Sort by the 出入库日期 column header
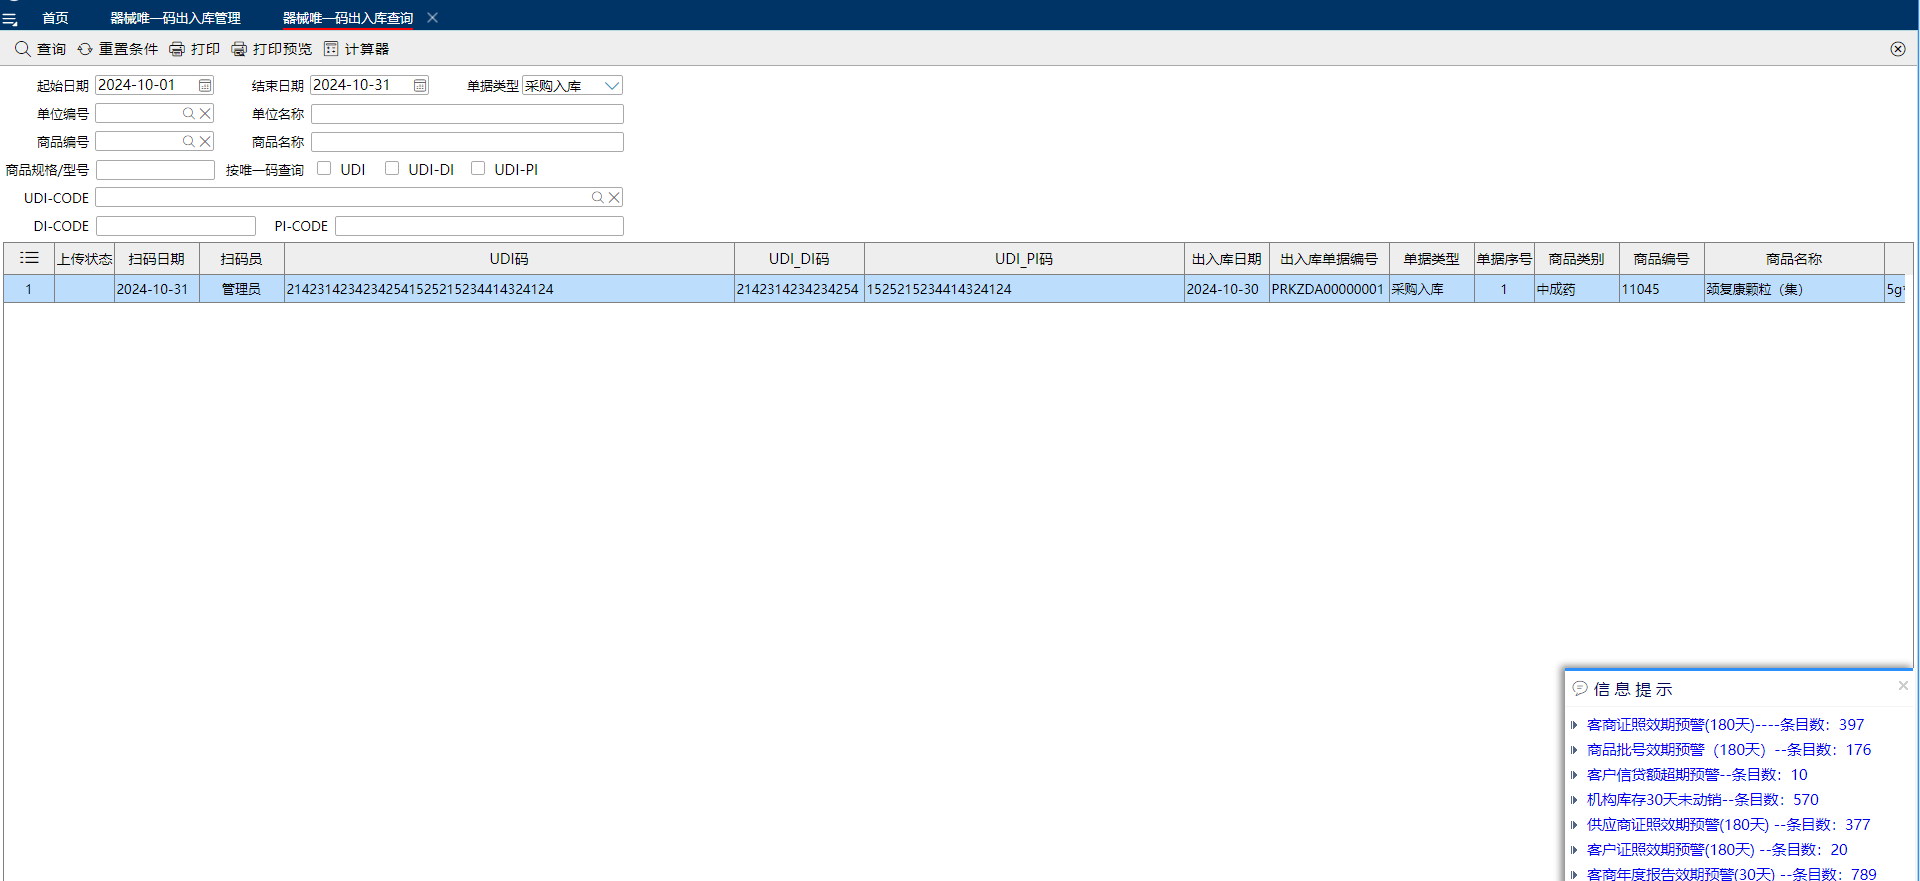This screenshot has height=881, width=1920. click(1227, 258)
